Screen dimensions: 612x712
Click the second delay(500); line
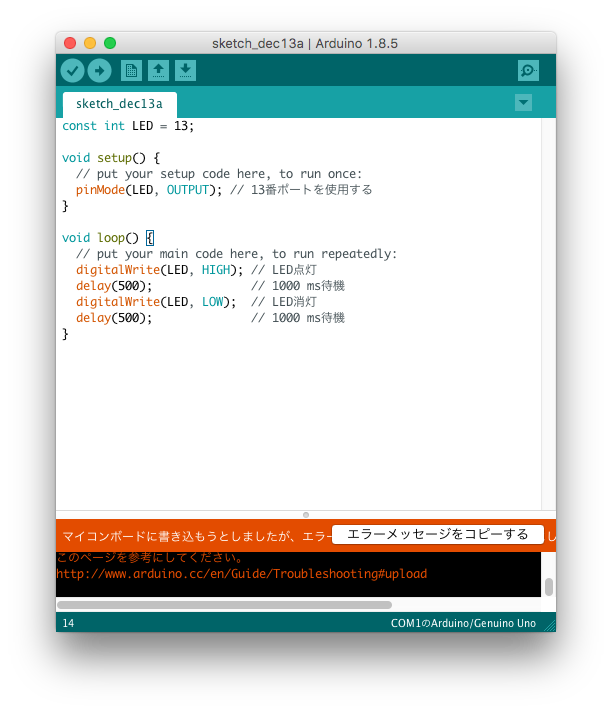[x=114, y=318]
